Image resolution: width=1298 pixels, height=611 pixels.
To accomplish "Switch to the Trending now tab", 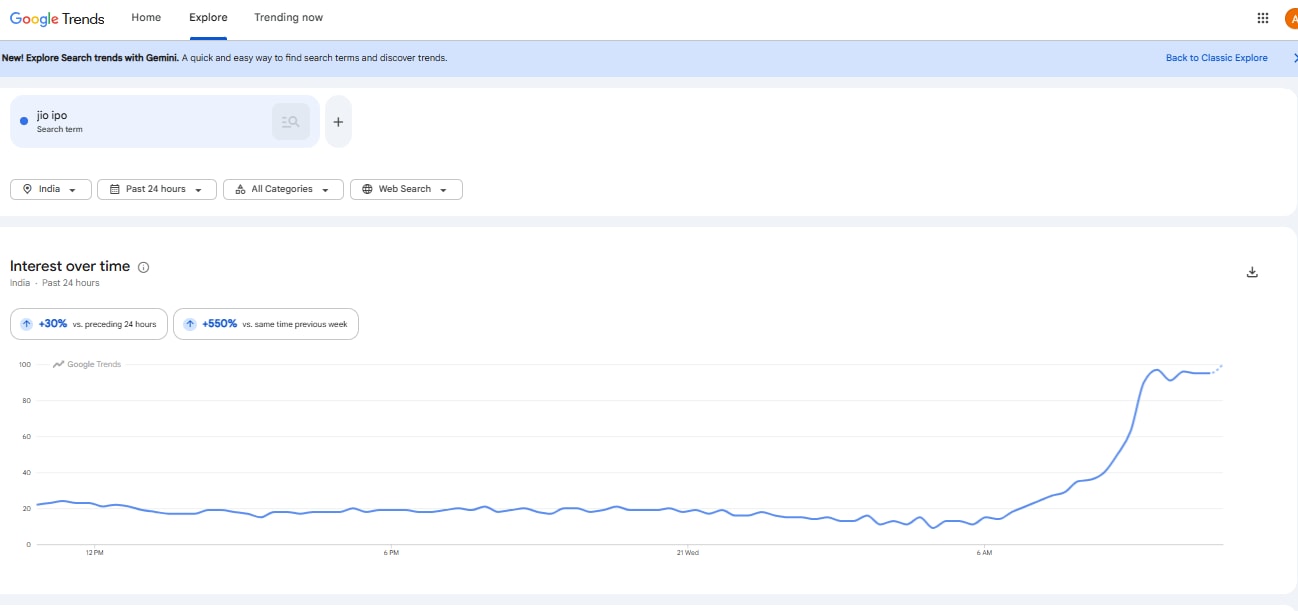I will [x=288, y=18].
